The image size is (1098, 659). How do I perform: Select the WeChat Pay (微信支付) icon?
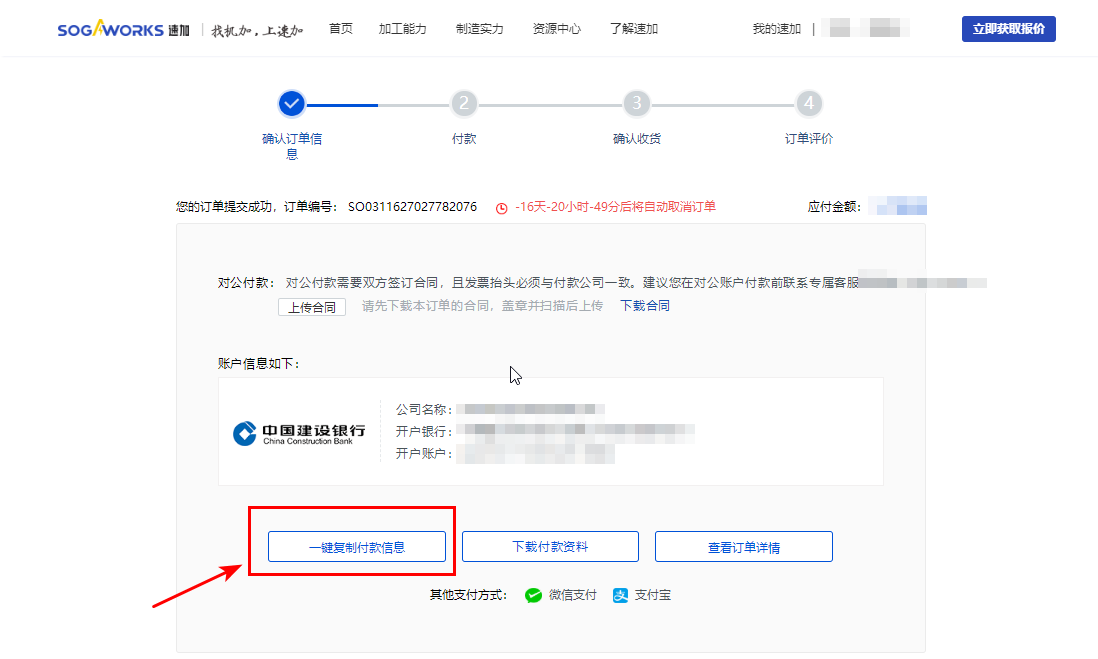coord(534,595)
